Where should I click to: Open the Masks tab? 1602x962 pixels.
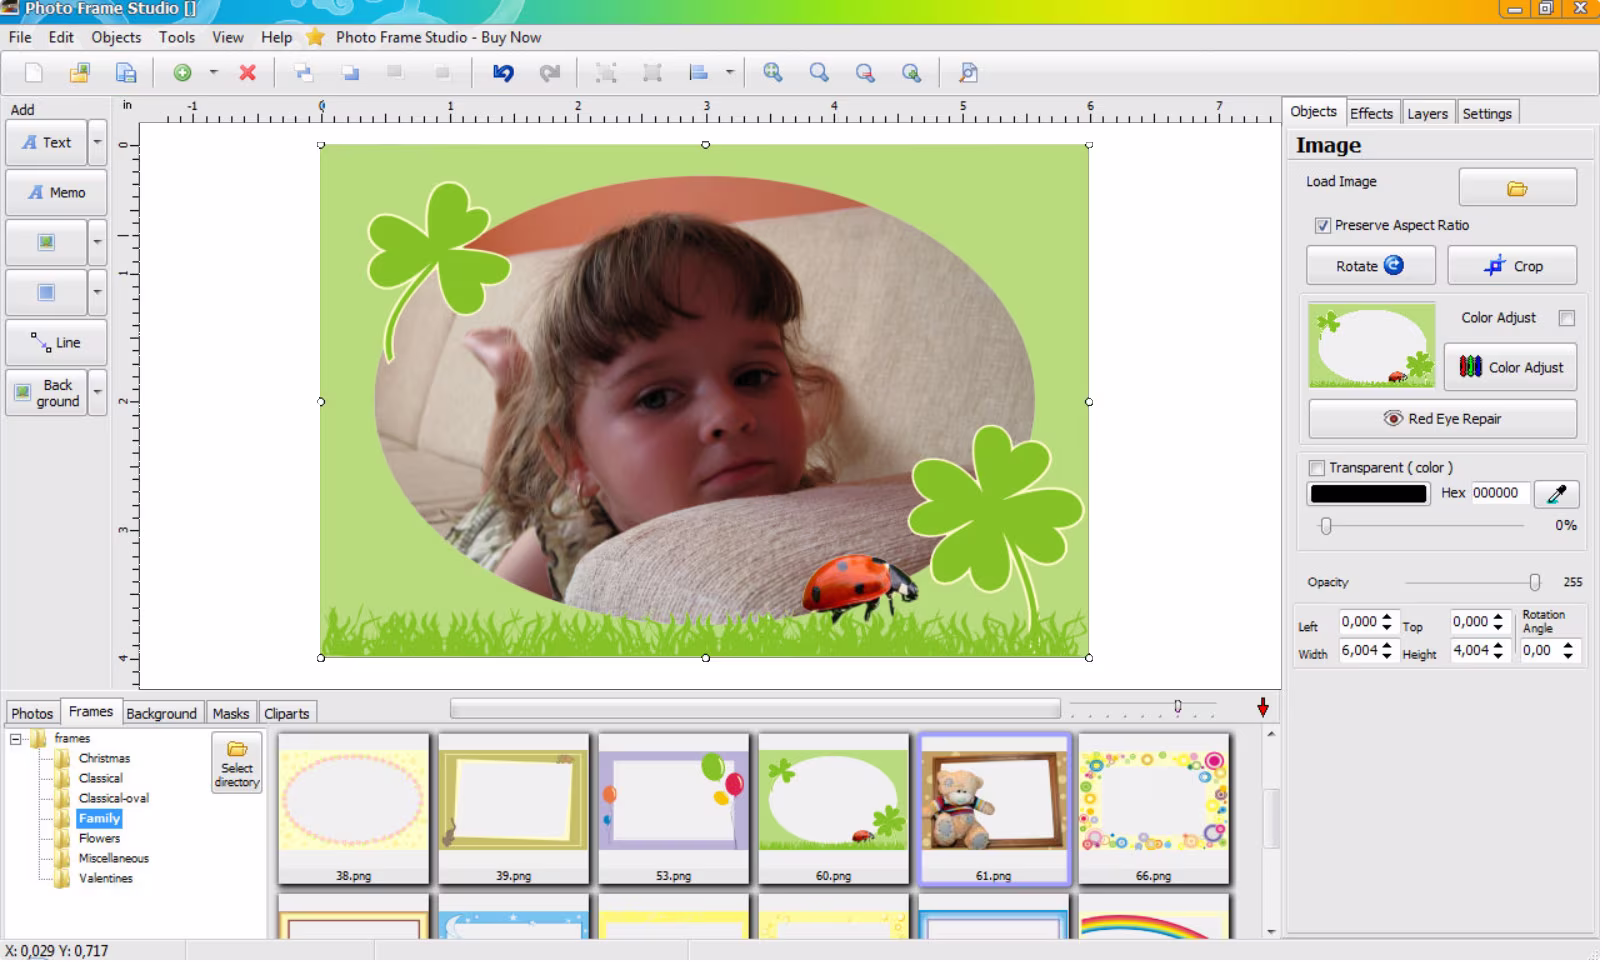coord(231,713)
